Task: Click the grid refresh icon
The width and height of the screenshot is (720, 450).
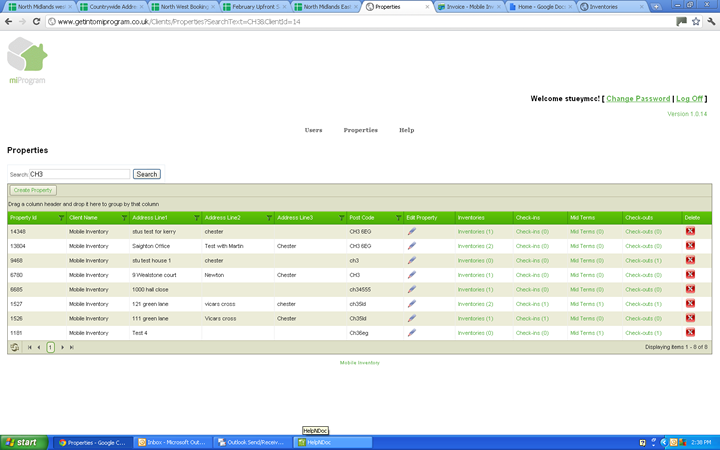Action: coord(15,347)
